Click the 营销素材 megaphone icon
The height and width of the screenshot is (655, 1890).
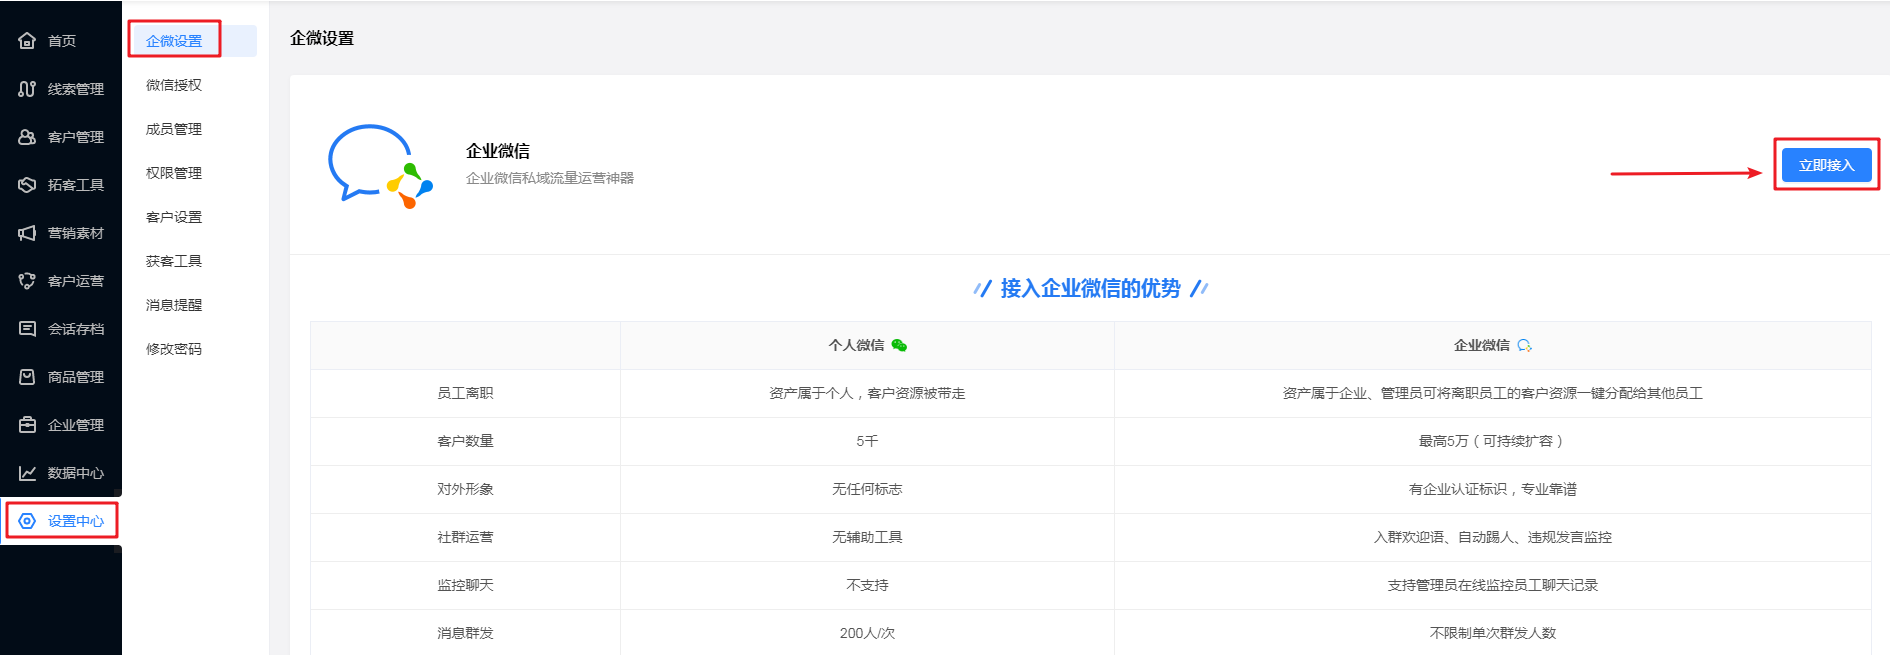pyautogui.click(x=27, y=233)
